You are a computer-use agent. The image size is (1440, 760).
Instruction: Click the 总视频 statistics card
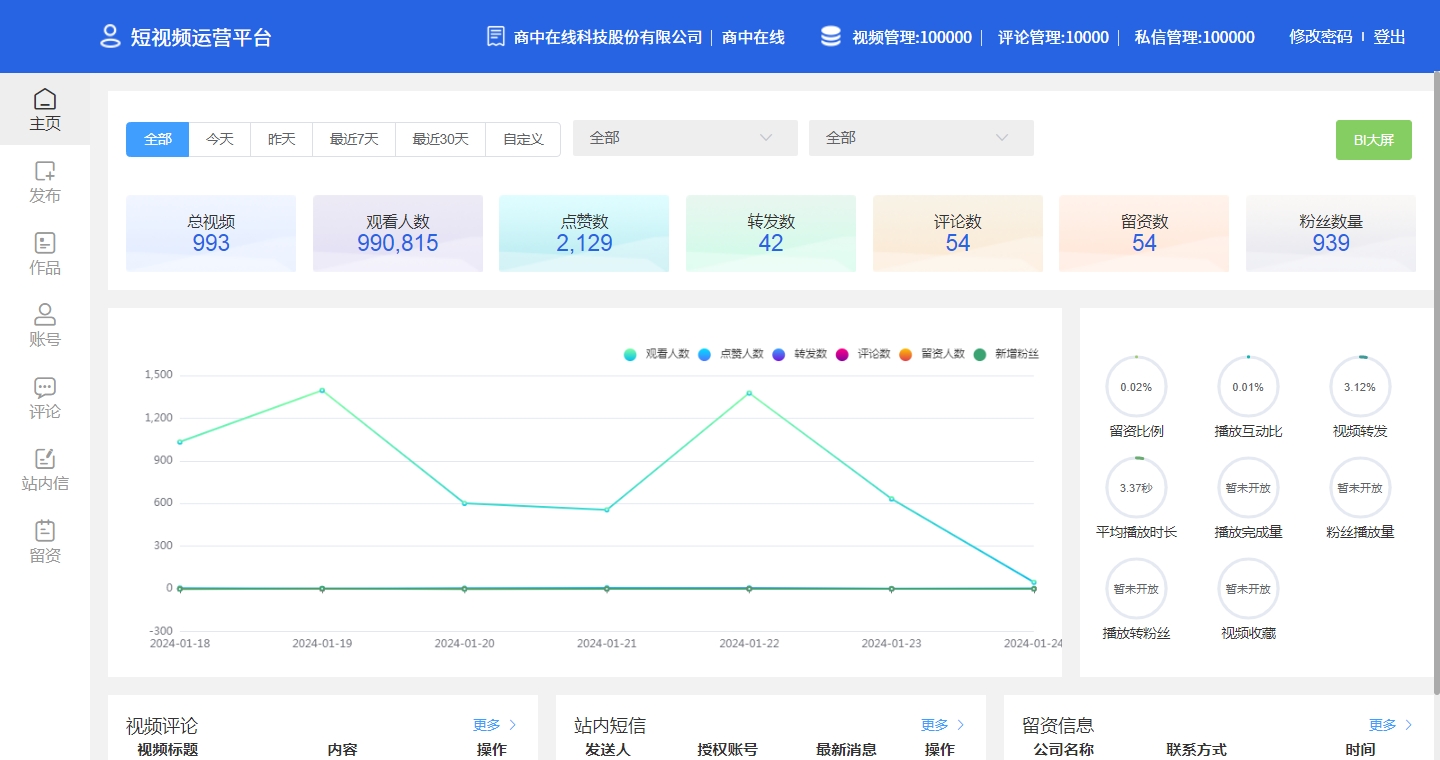(211, 233)
